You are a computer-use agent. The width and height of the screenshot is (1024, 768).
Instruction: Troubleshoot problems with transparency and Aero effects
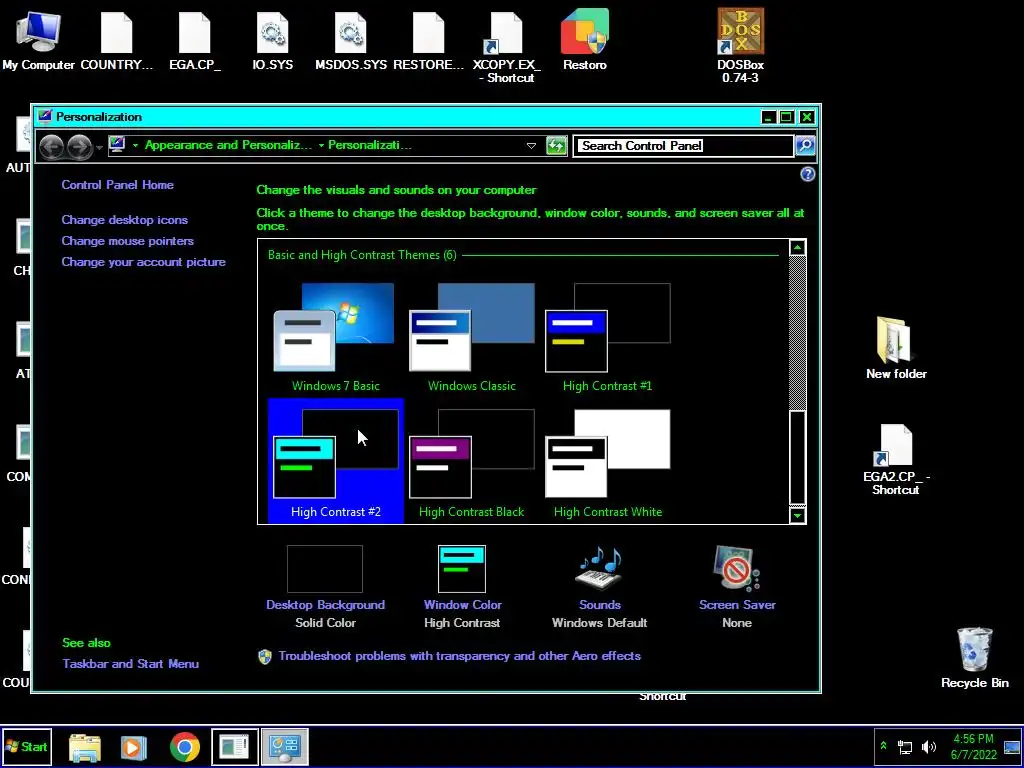click(x=459, y=656)
